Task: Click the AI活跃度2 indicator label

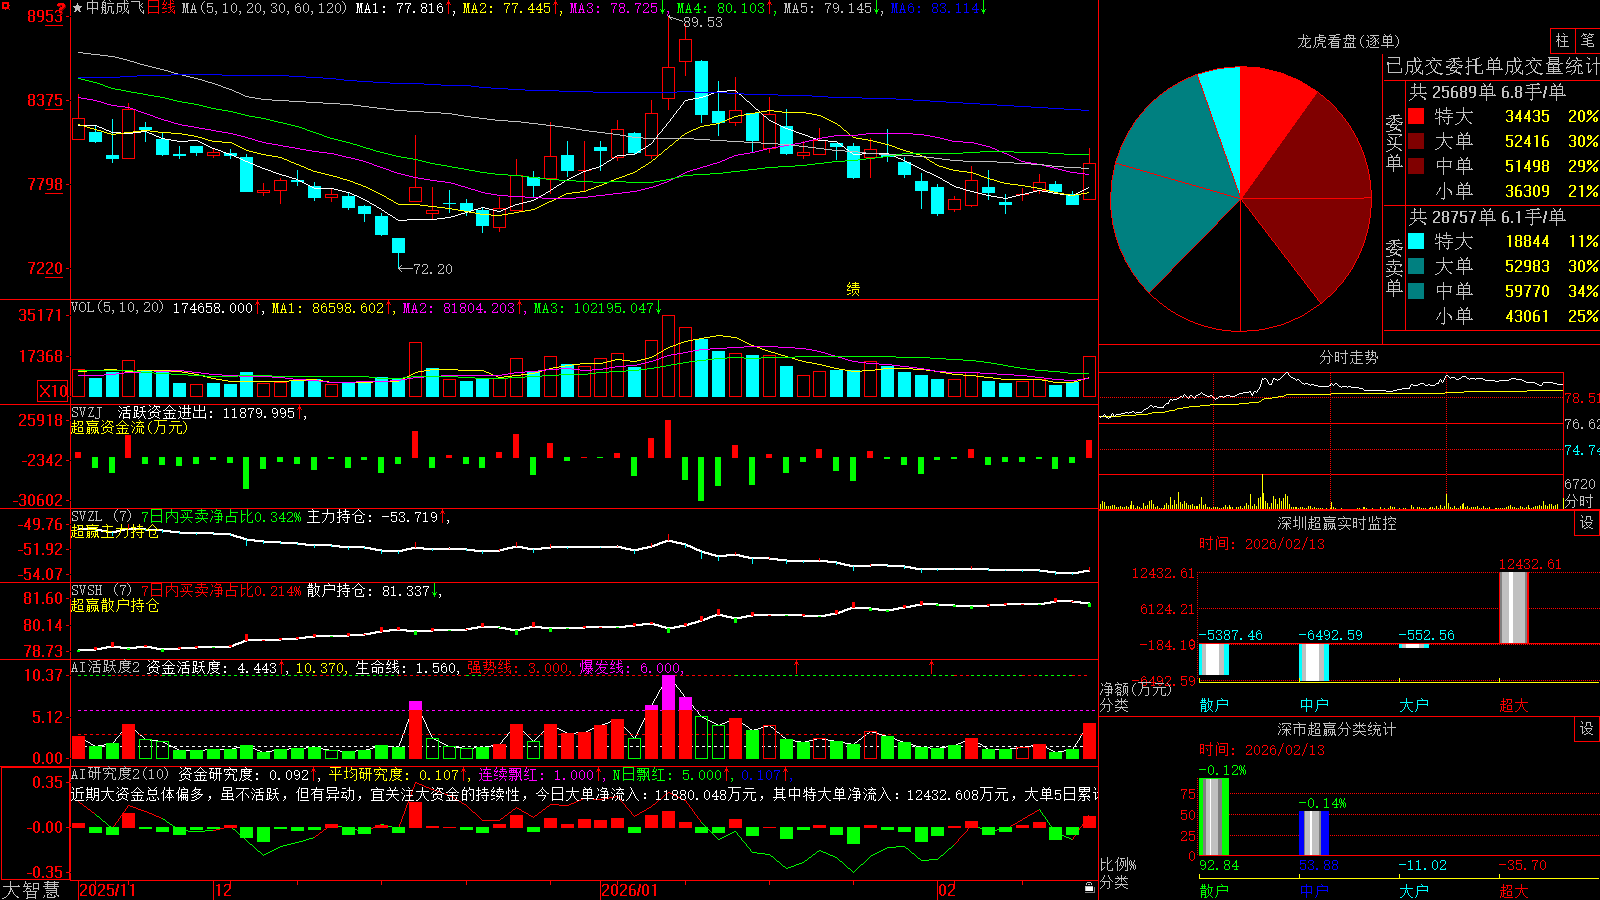Action: click(106, 668)
